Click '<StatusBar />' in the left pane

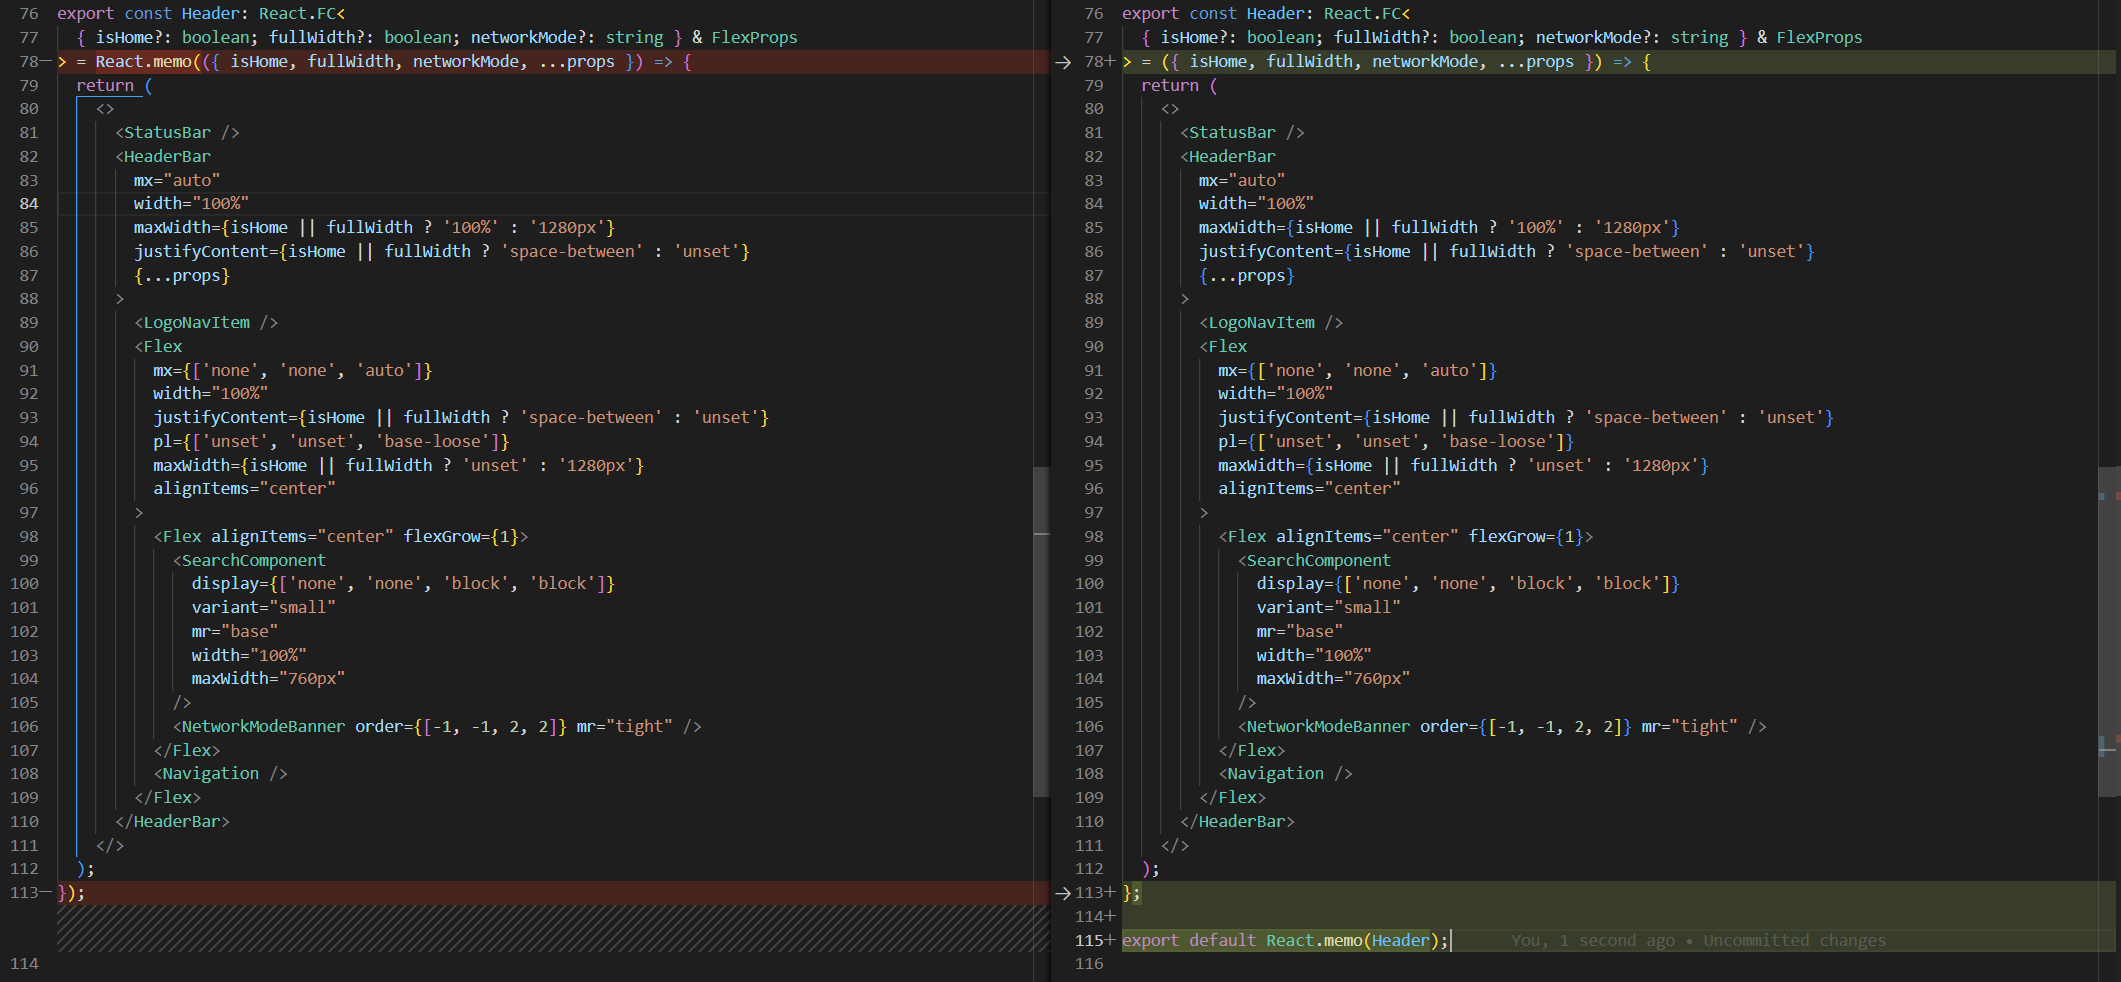click(x=177, y=133)
